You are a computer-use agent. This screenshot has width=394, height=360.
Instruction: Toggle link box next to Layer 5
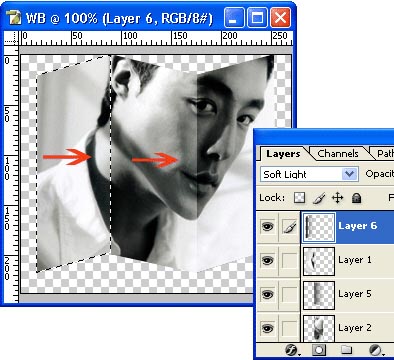click(x=289, y=295)
